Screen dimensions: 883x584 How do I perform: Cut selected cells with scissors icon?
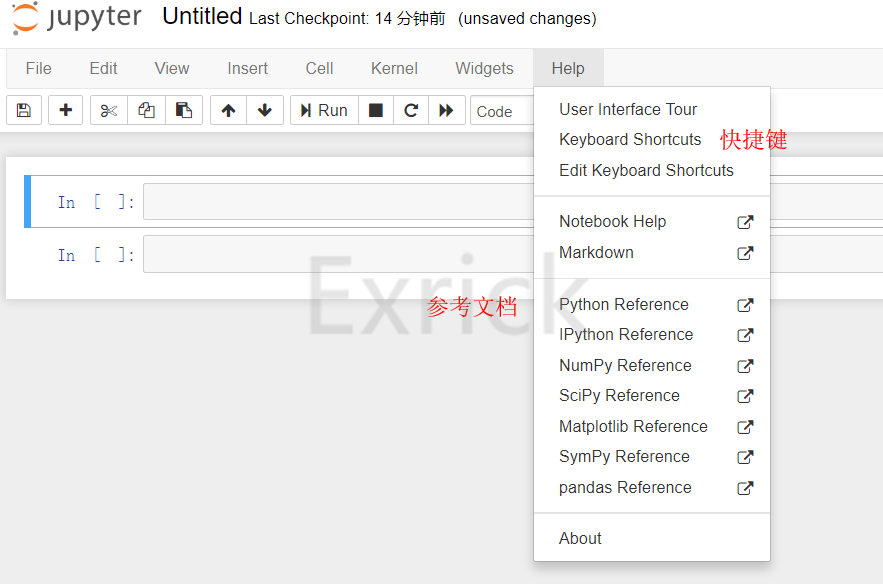point(109,110)
